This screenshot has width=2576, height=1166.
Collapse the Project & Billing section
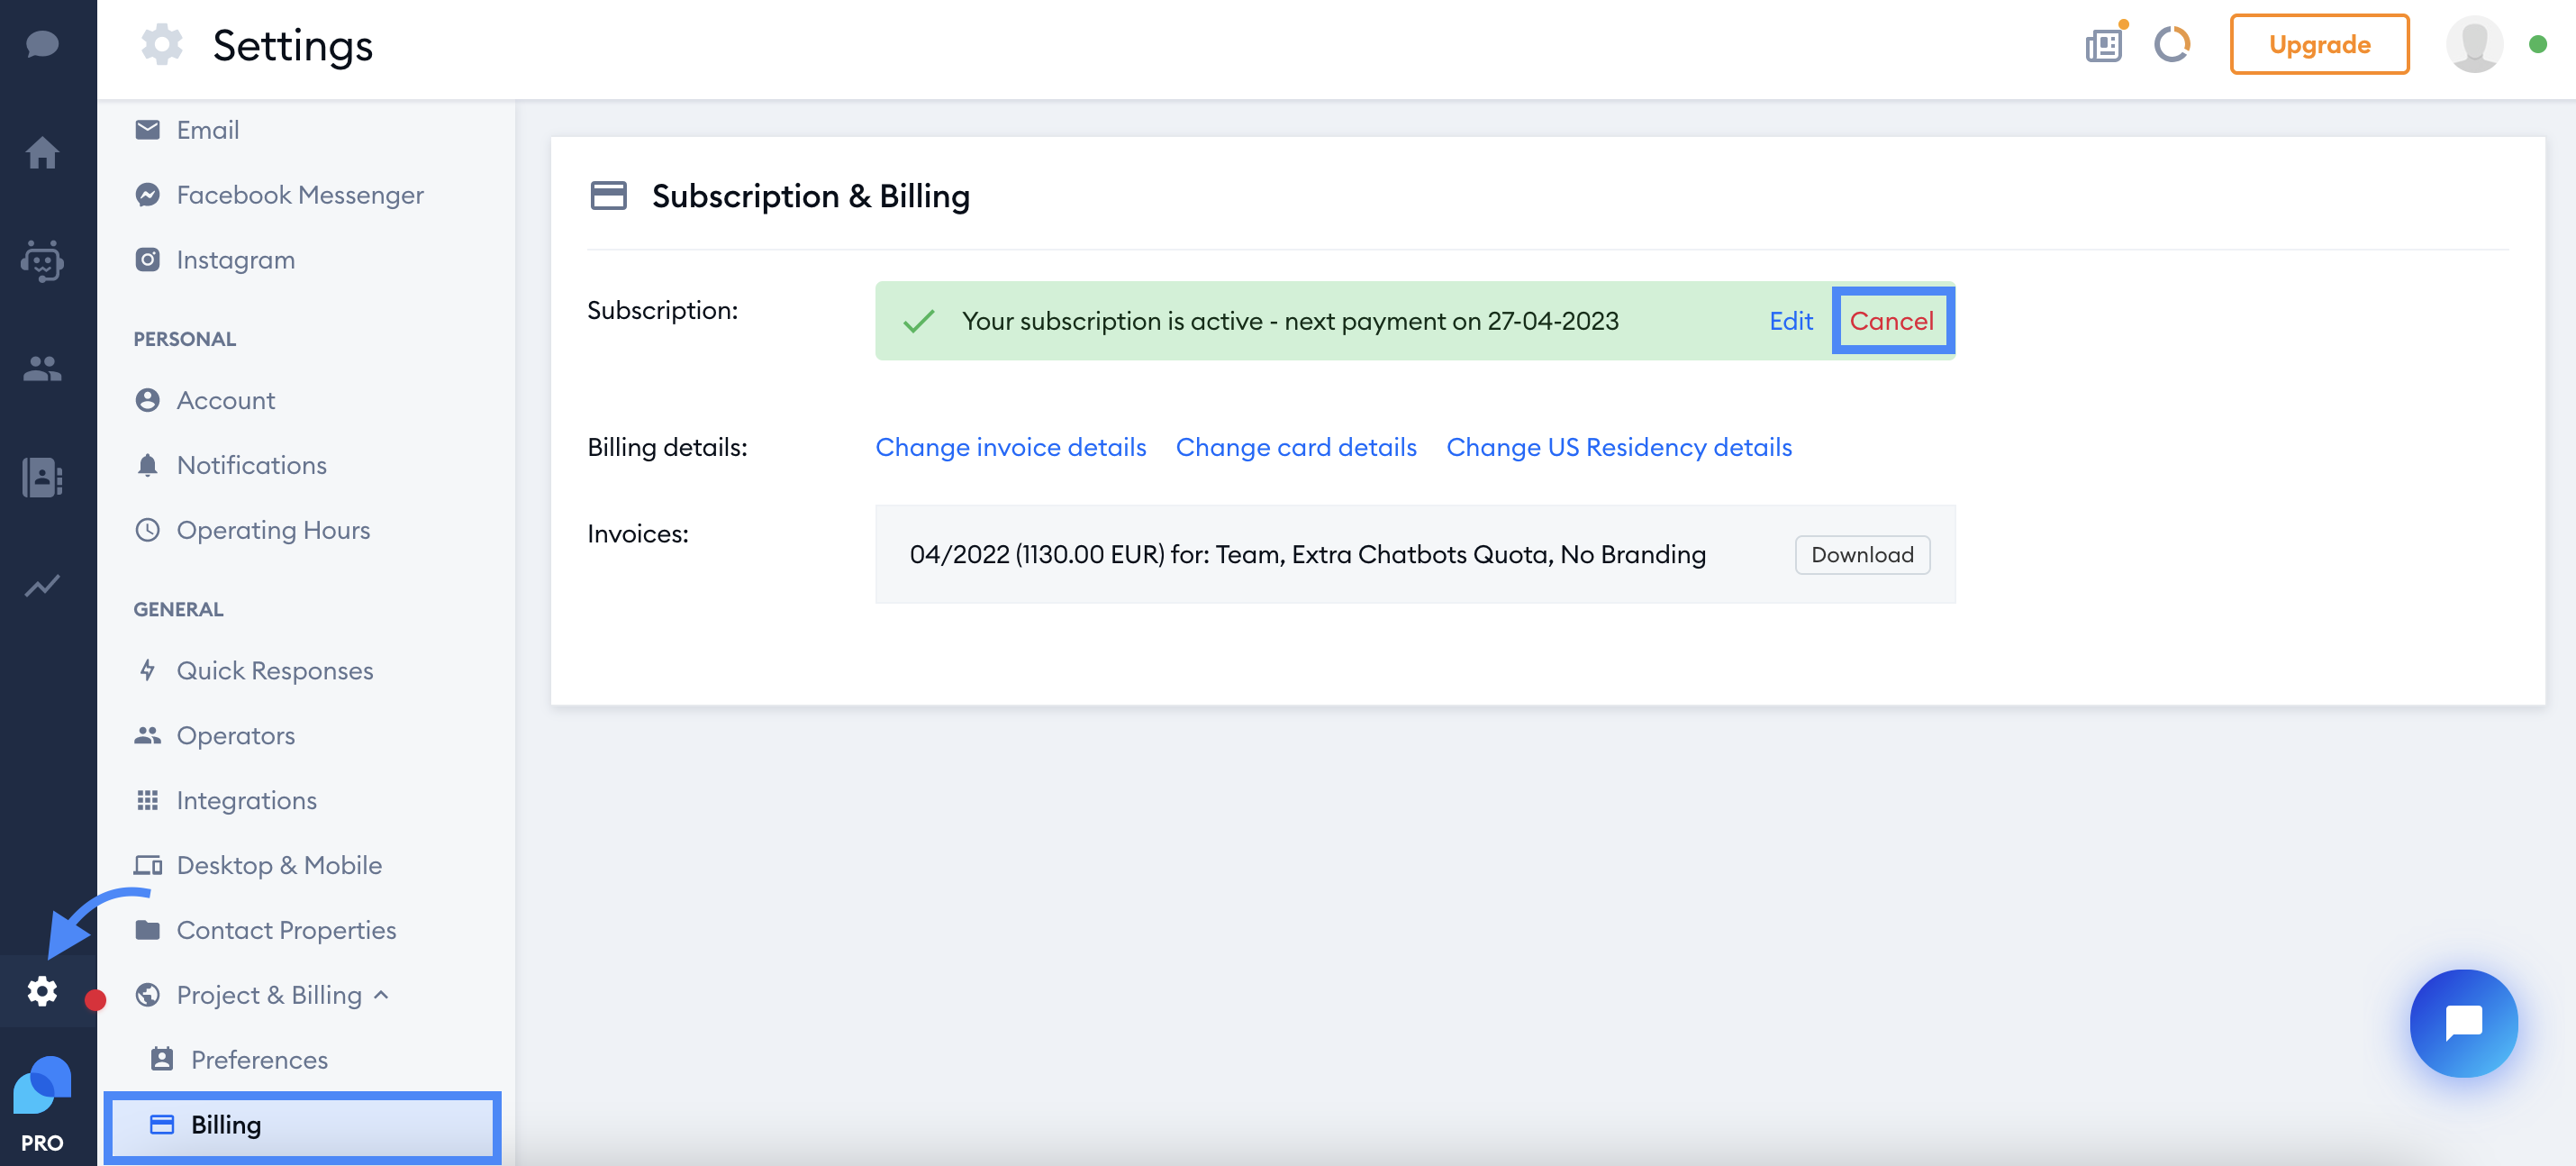pos(262,995)
